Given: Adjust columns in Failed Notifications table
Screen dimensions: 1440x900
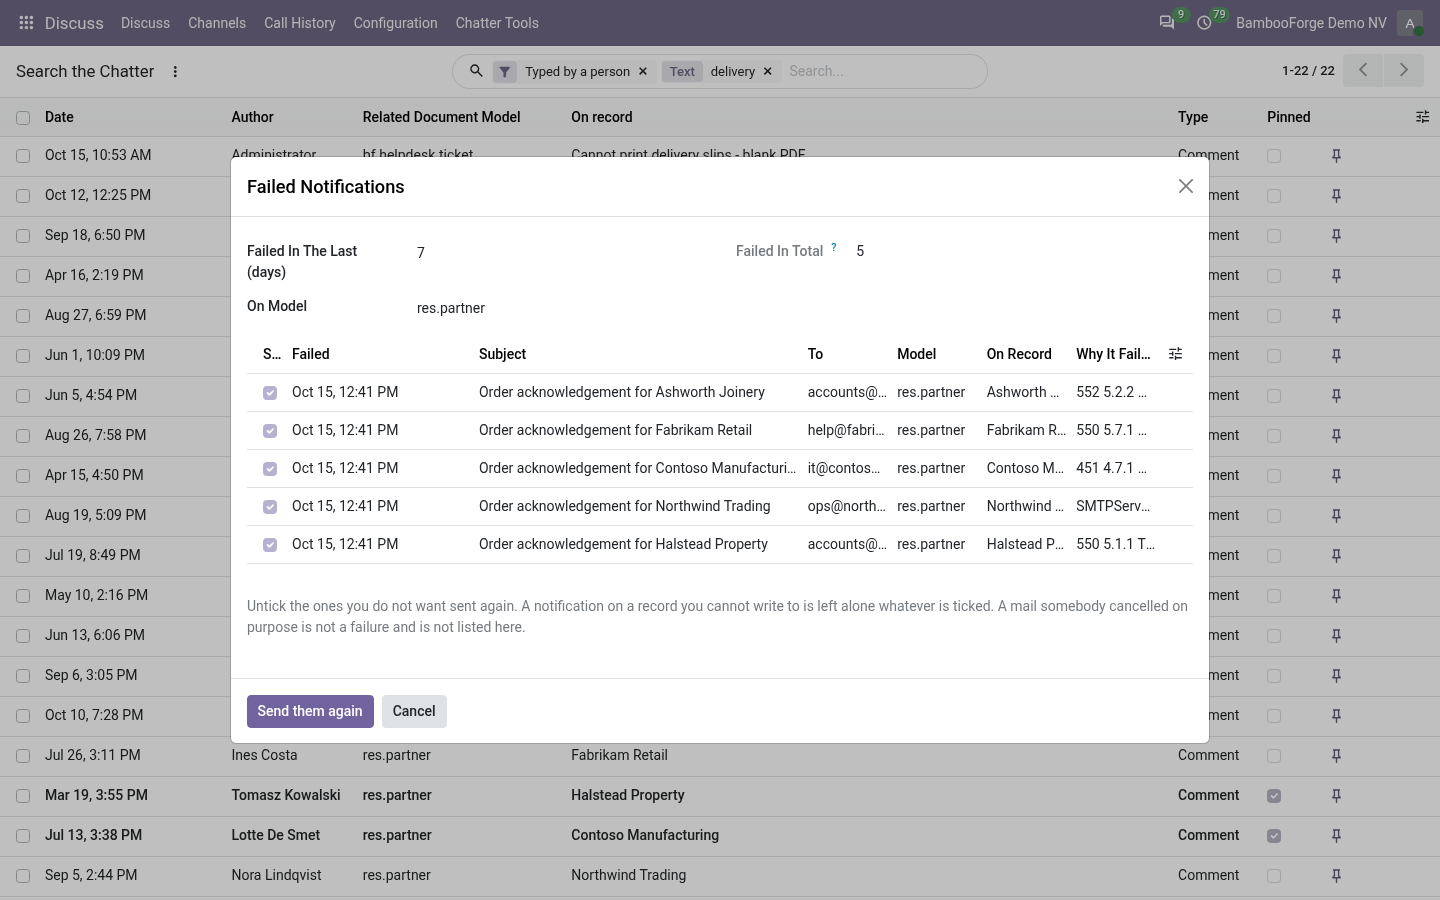Looking at the screenshot, I should 1176,354.
